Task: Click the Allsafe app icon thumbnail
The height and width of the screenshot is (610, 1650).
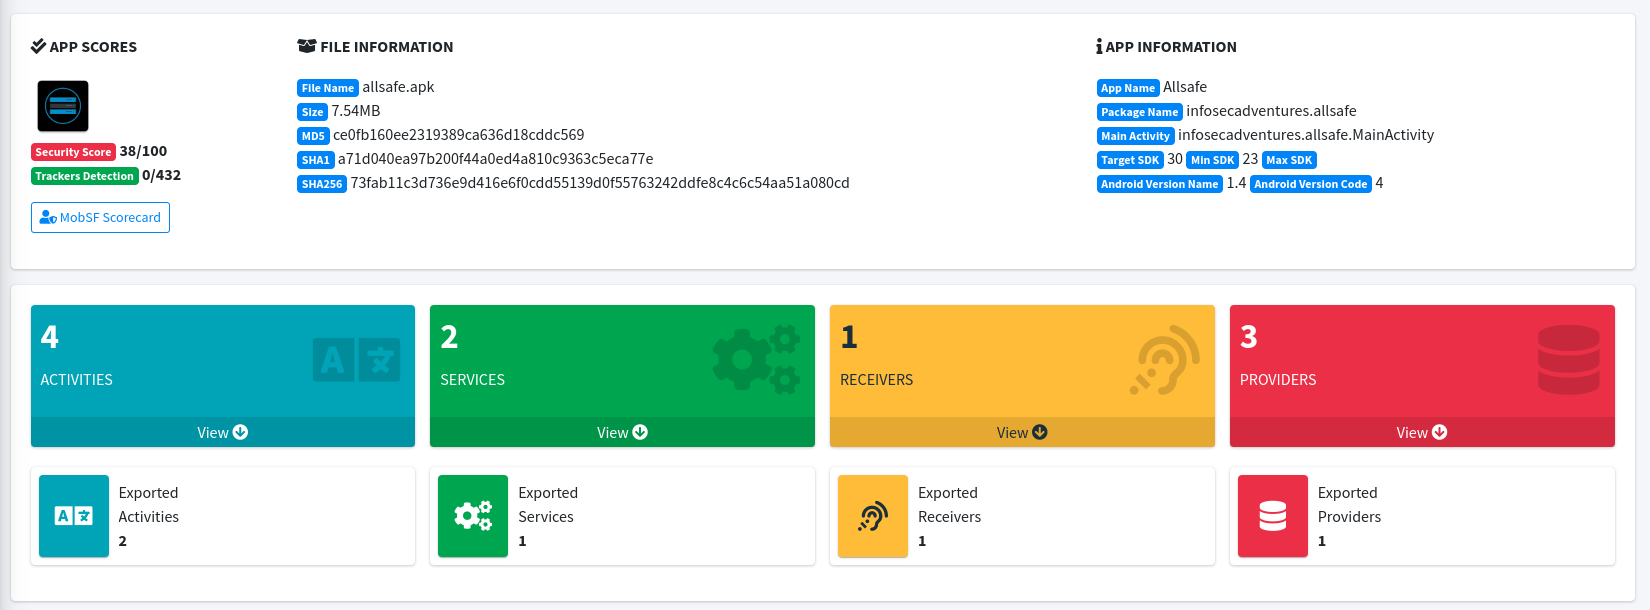Action: (x=63, y=106)
